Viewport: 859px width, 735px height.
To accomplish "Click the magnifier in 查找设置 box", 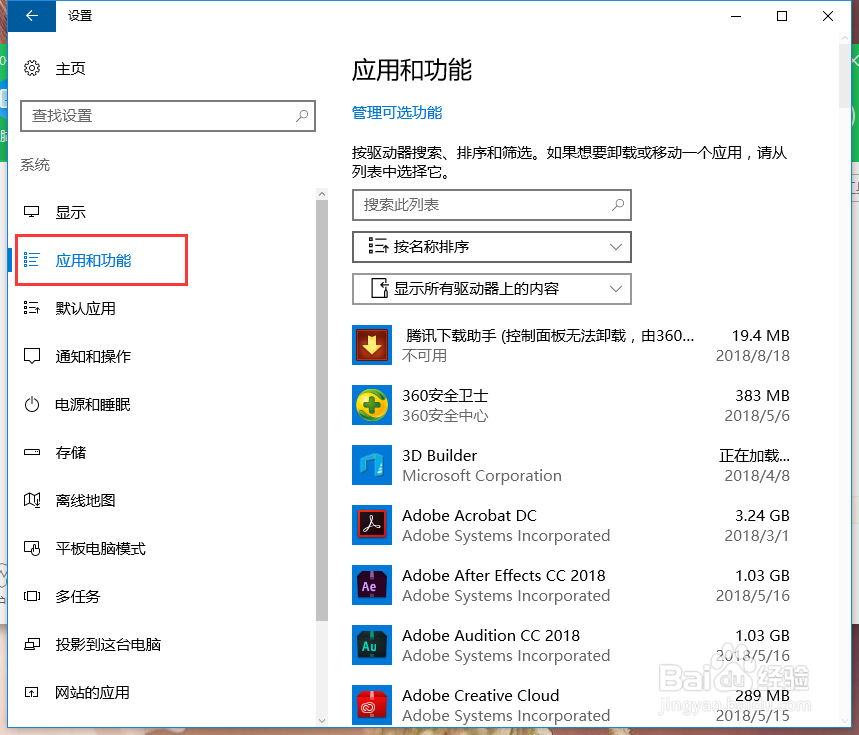I will click(x=302, y=116).
